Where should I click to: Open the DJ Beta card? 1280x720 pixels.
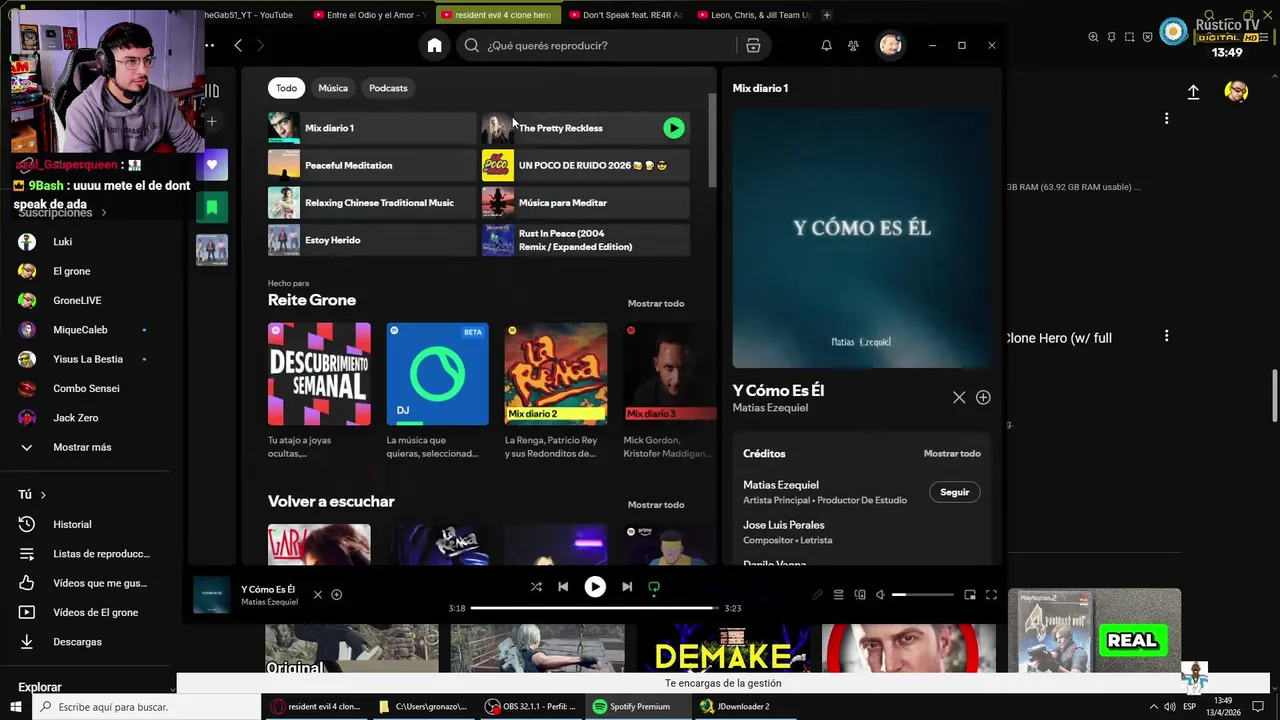point(438,374)
